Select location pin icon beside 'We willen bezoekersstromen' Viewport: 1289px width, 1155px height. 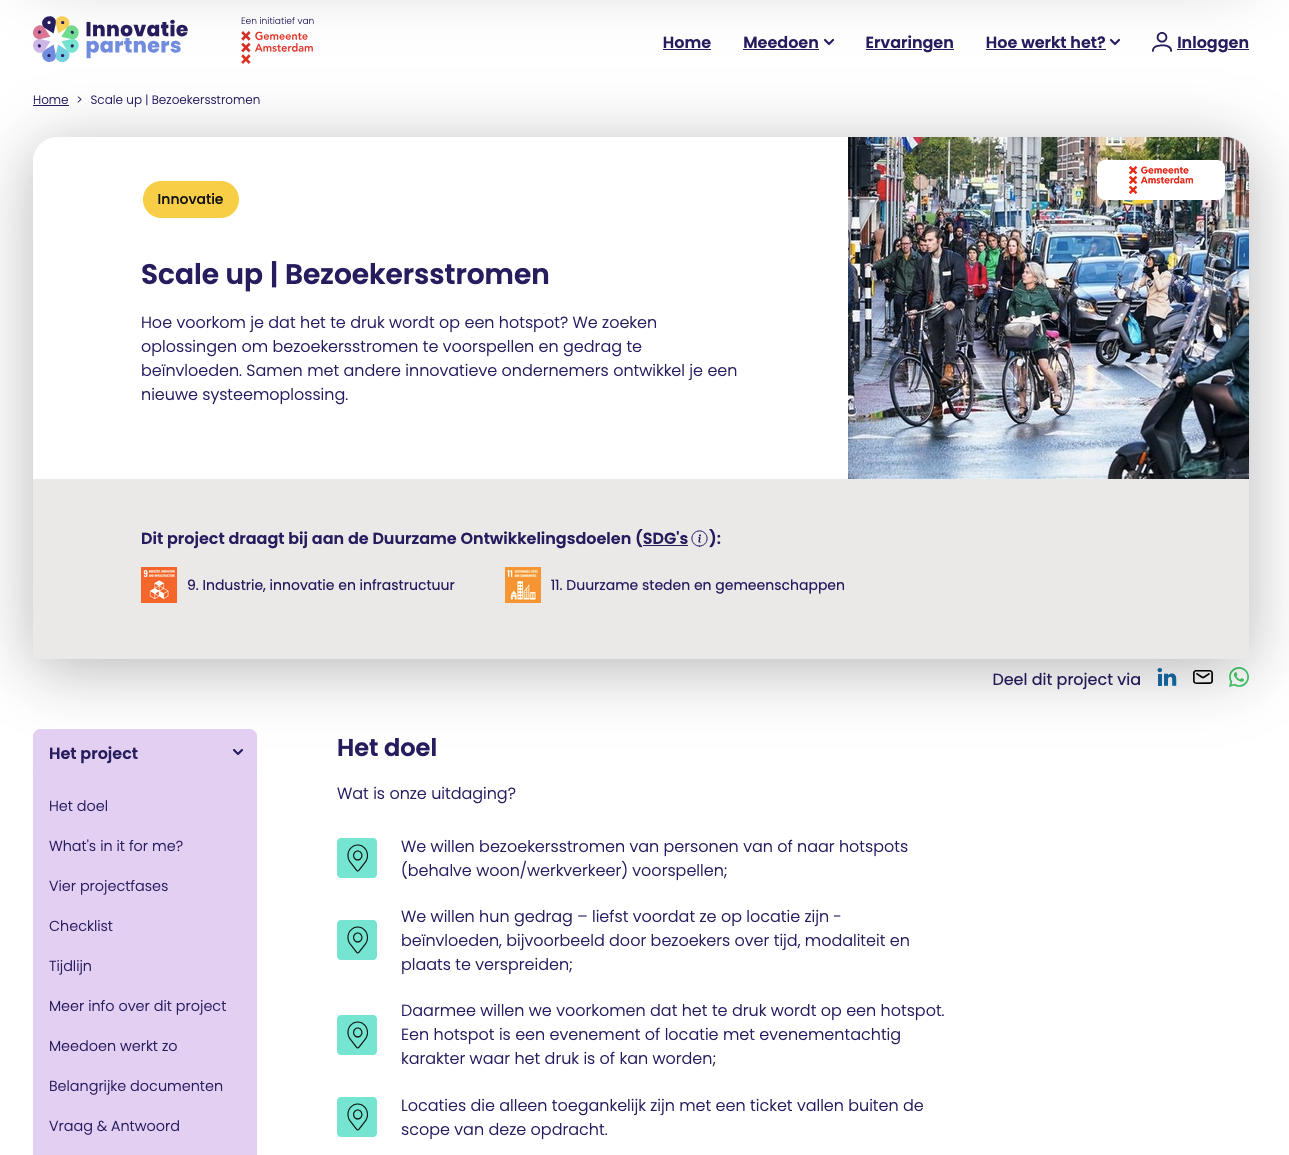tap(357, 858)
